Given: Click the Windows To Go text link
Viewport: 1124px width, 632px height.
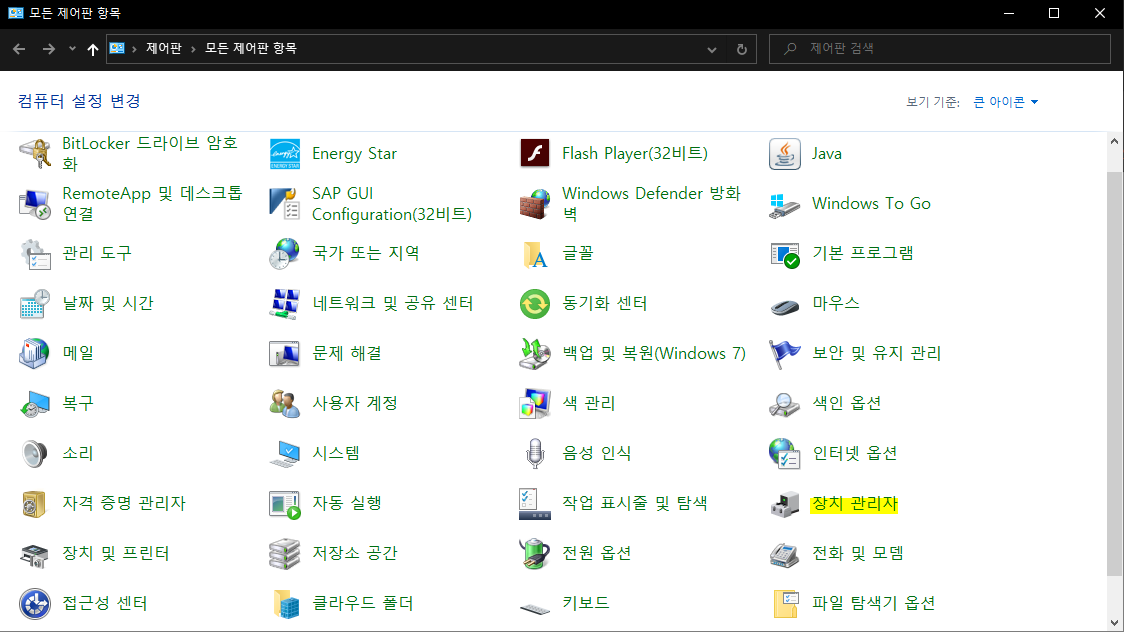Looking at the screenshot, I should click(x=871, y=204).
